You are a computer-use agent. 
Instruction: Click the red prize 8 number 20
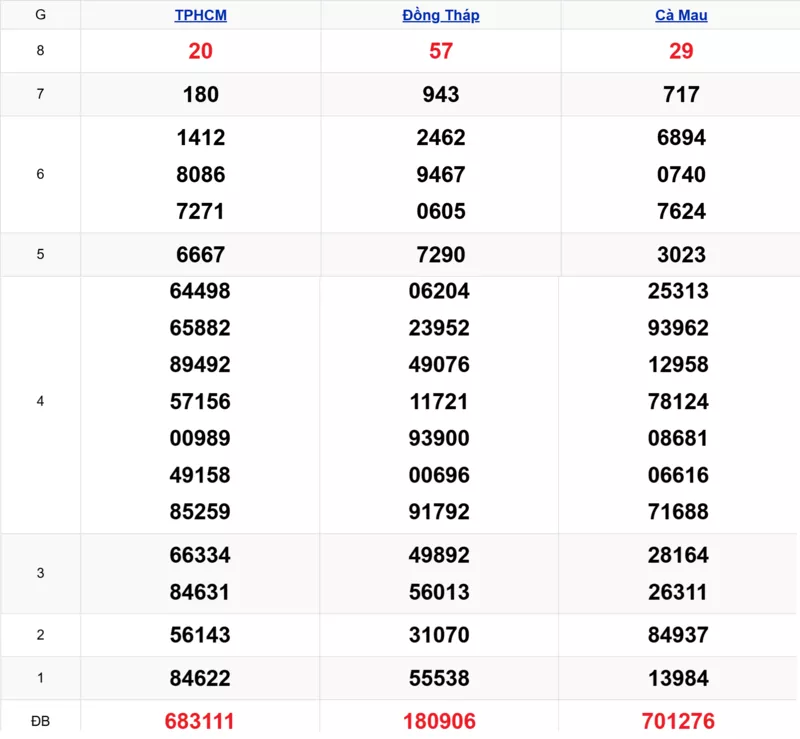click(x=200, y=51)
